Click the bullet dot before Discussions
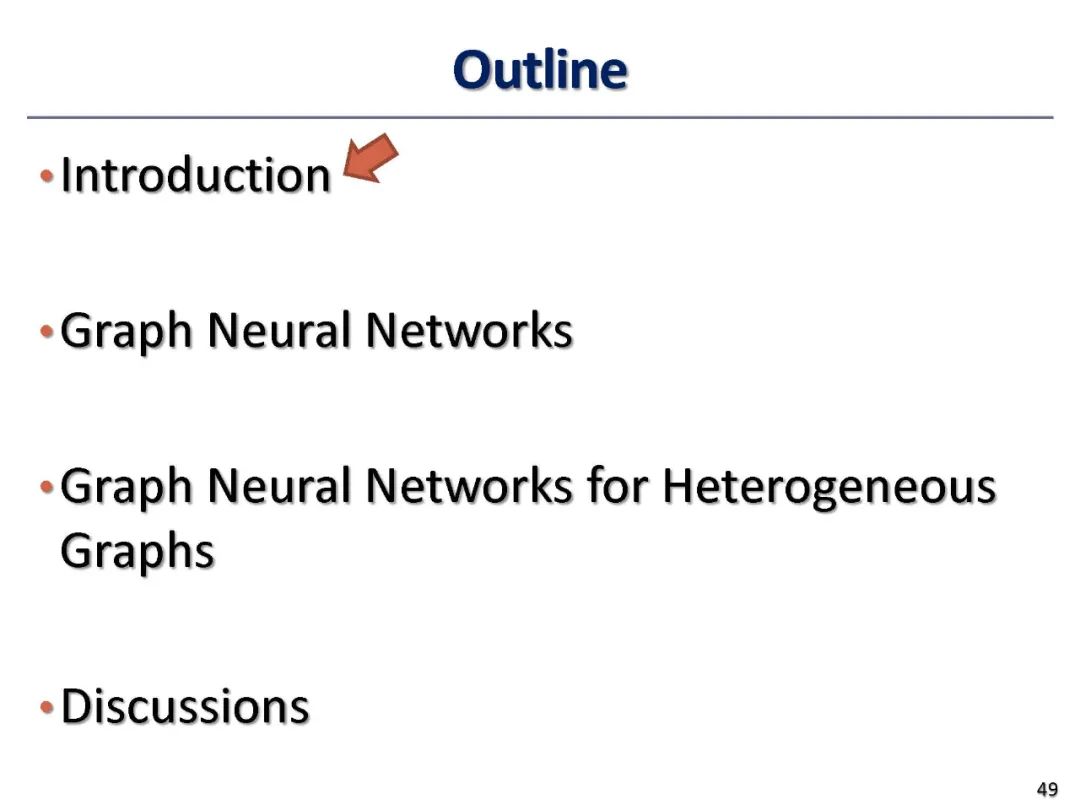 [x=46, y=708]
